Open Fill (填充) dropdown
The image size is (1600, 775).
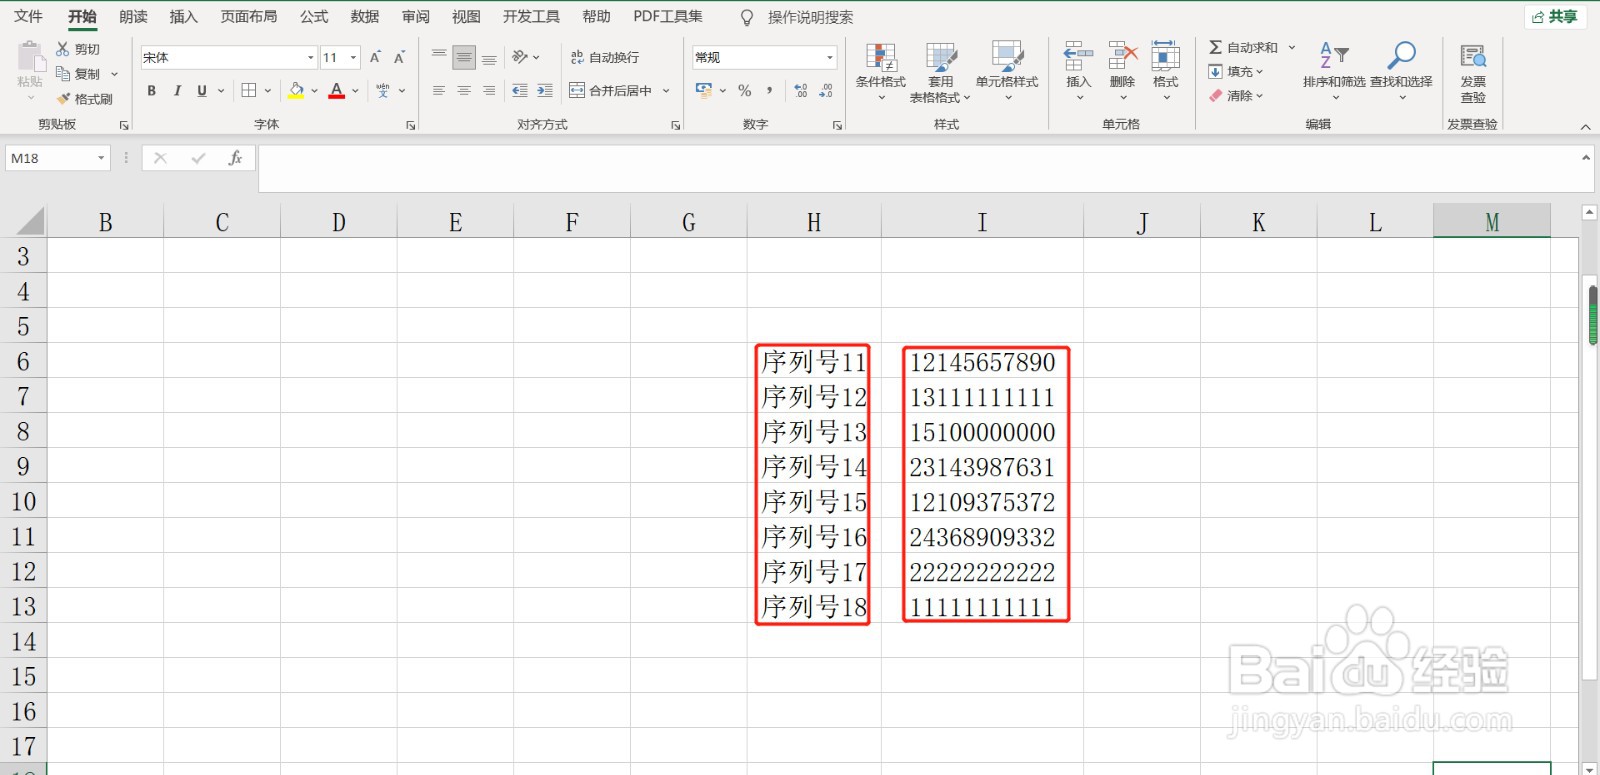(x=1236, y=71)
